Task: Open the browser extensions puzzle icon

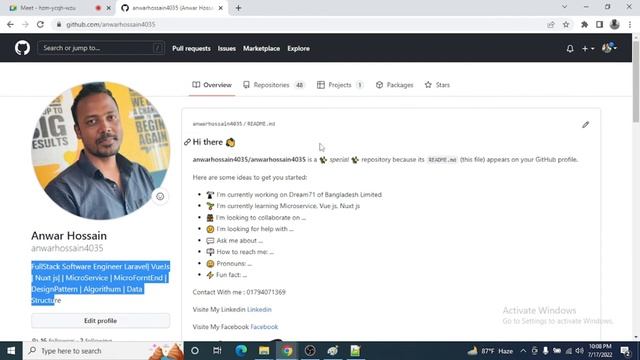Action: click(584, 24)
